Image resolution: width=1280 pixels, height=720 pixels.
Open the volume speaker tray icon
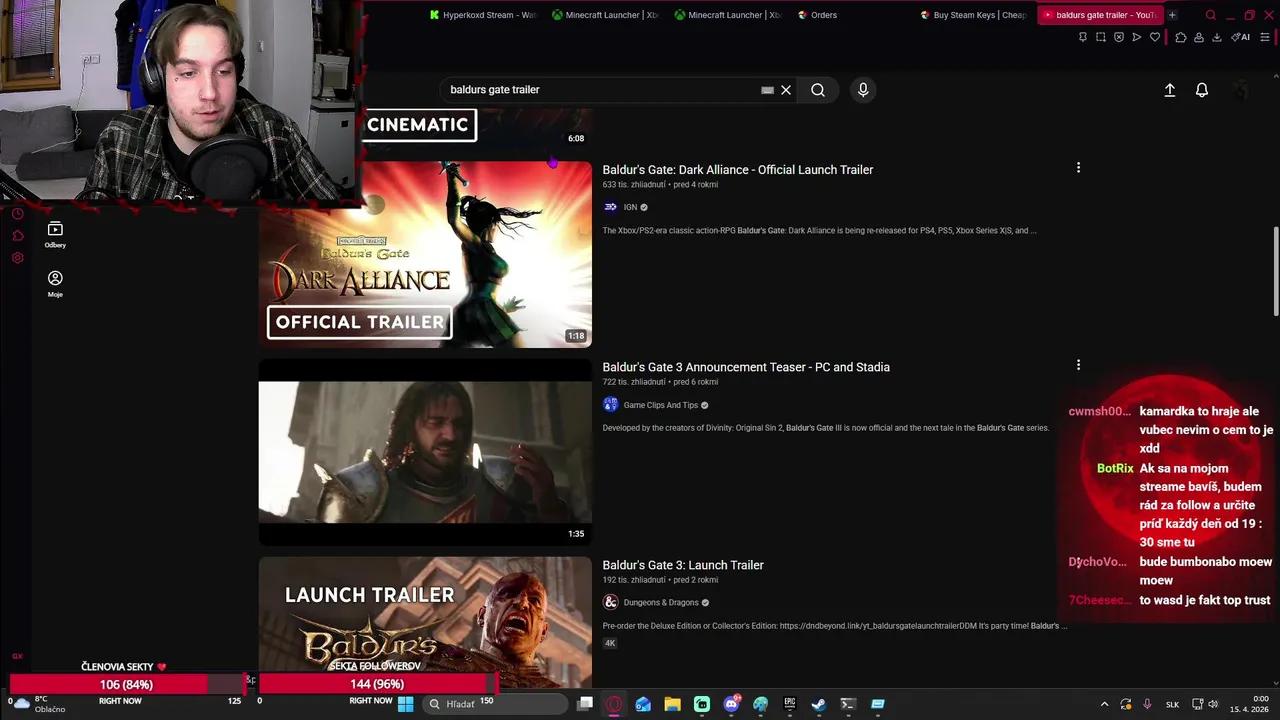1215,704
